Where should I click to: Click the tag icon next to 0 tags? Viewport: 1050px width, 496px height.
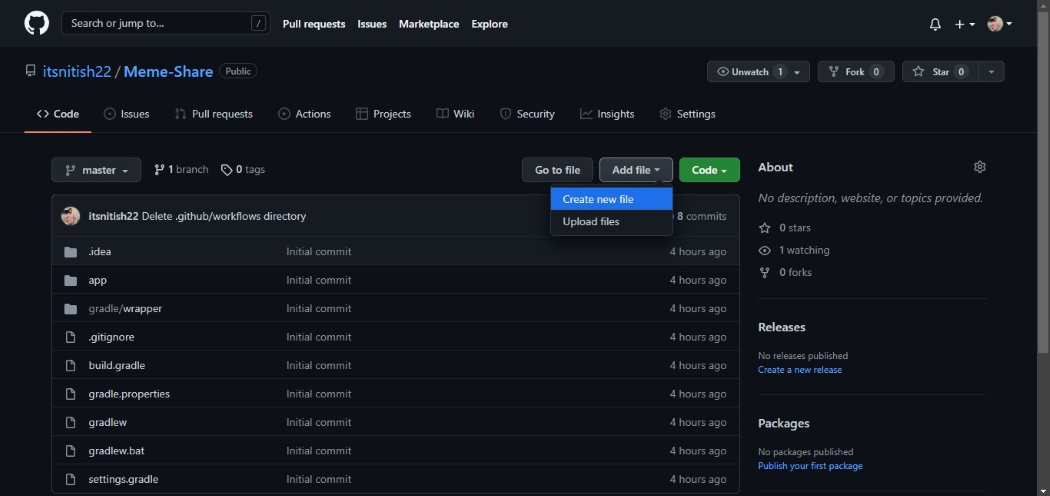coord(227,170)
